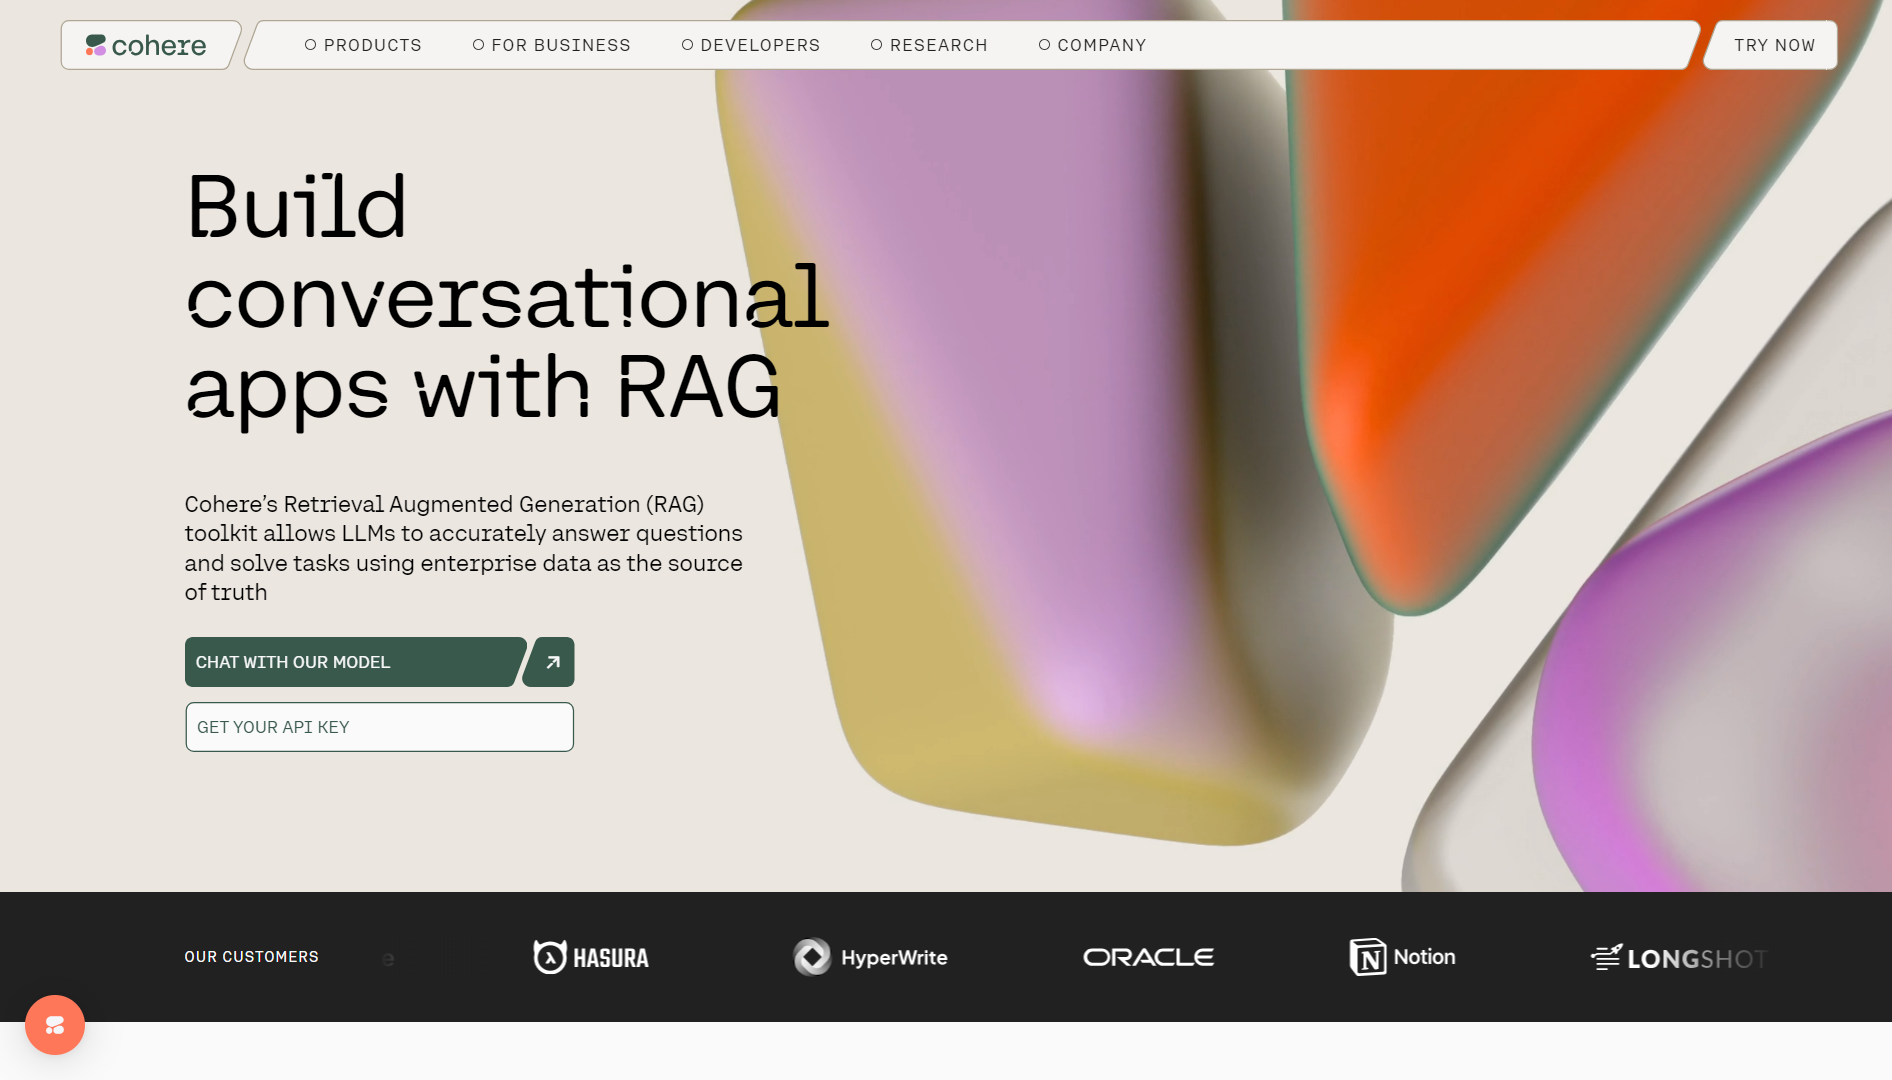The height and width of the screenshot is (1080, 1892).
Task: Click the Our Customers label
Action: click(252, 957)
